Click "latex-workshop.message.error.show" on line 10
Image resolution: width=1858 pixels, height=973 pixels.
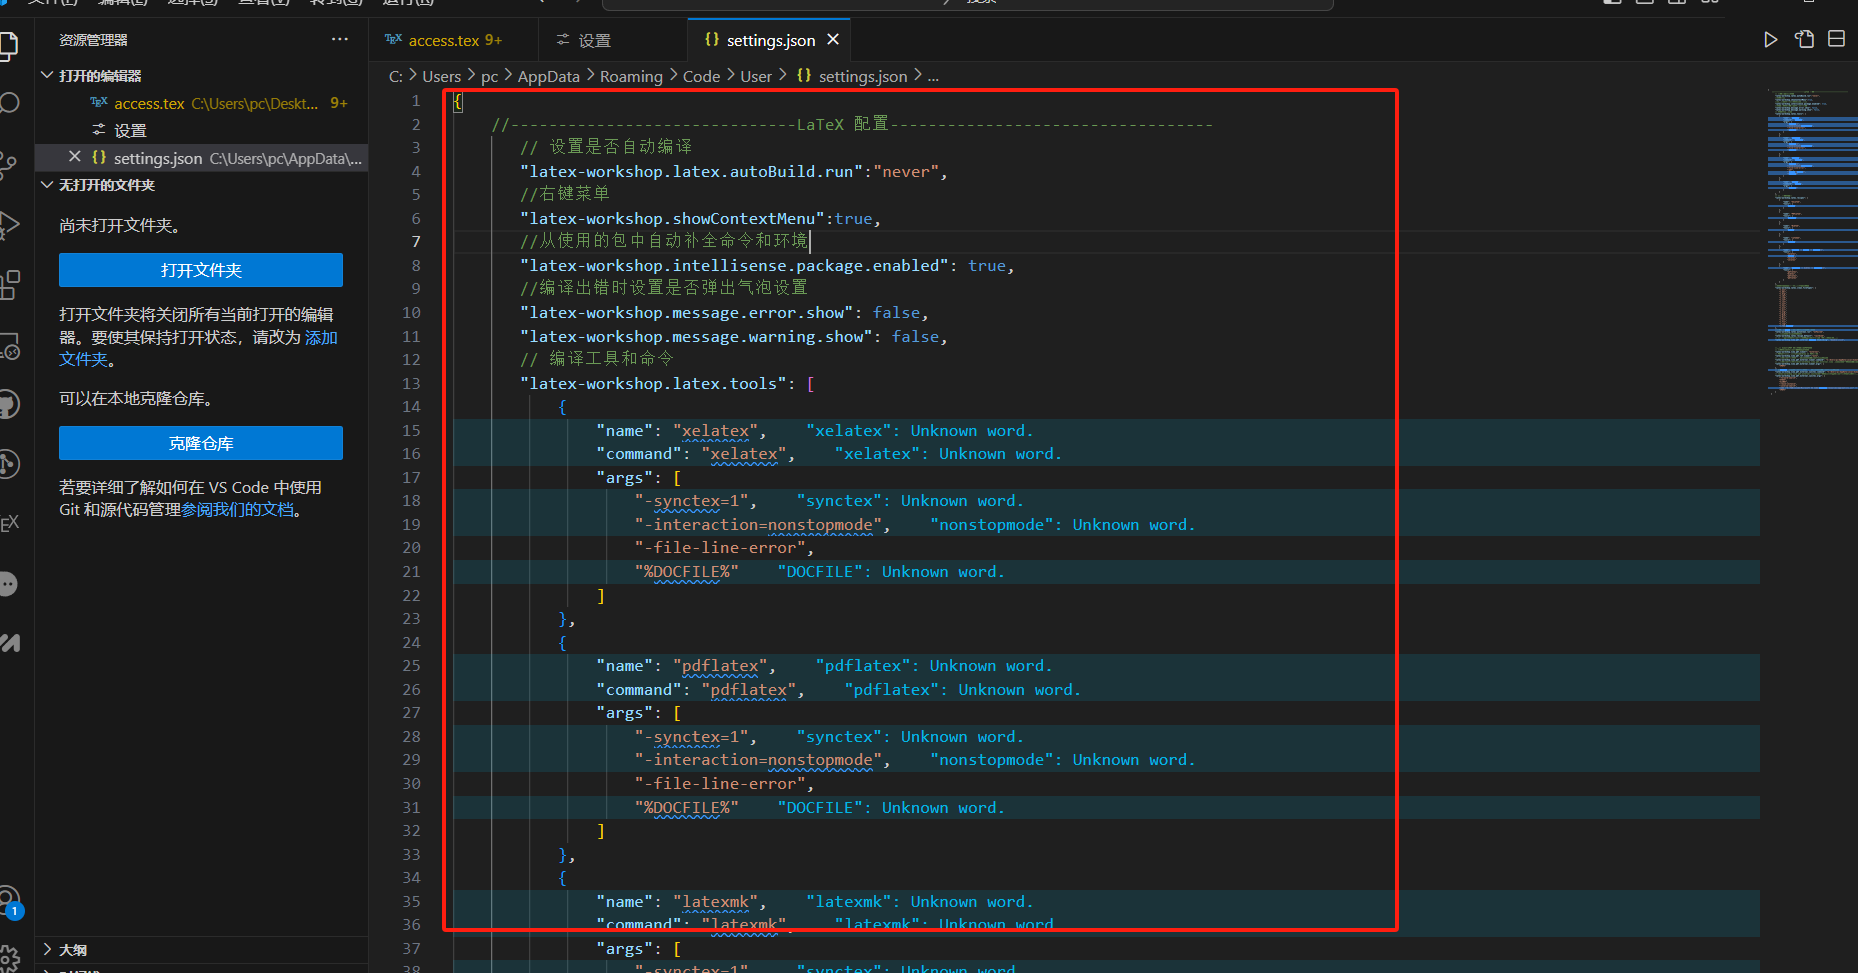tap(686, 313)
